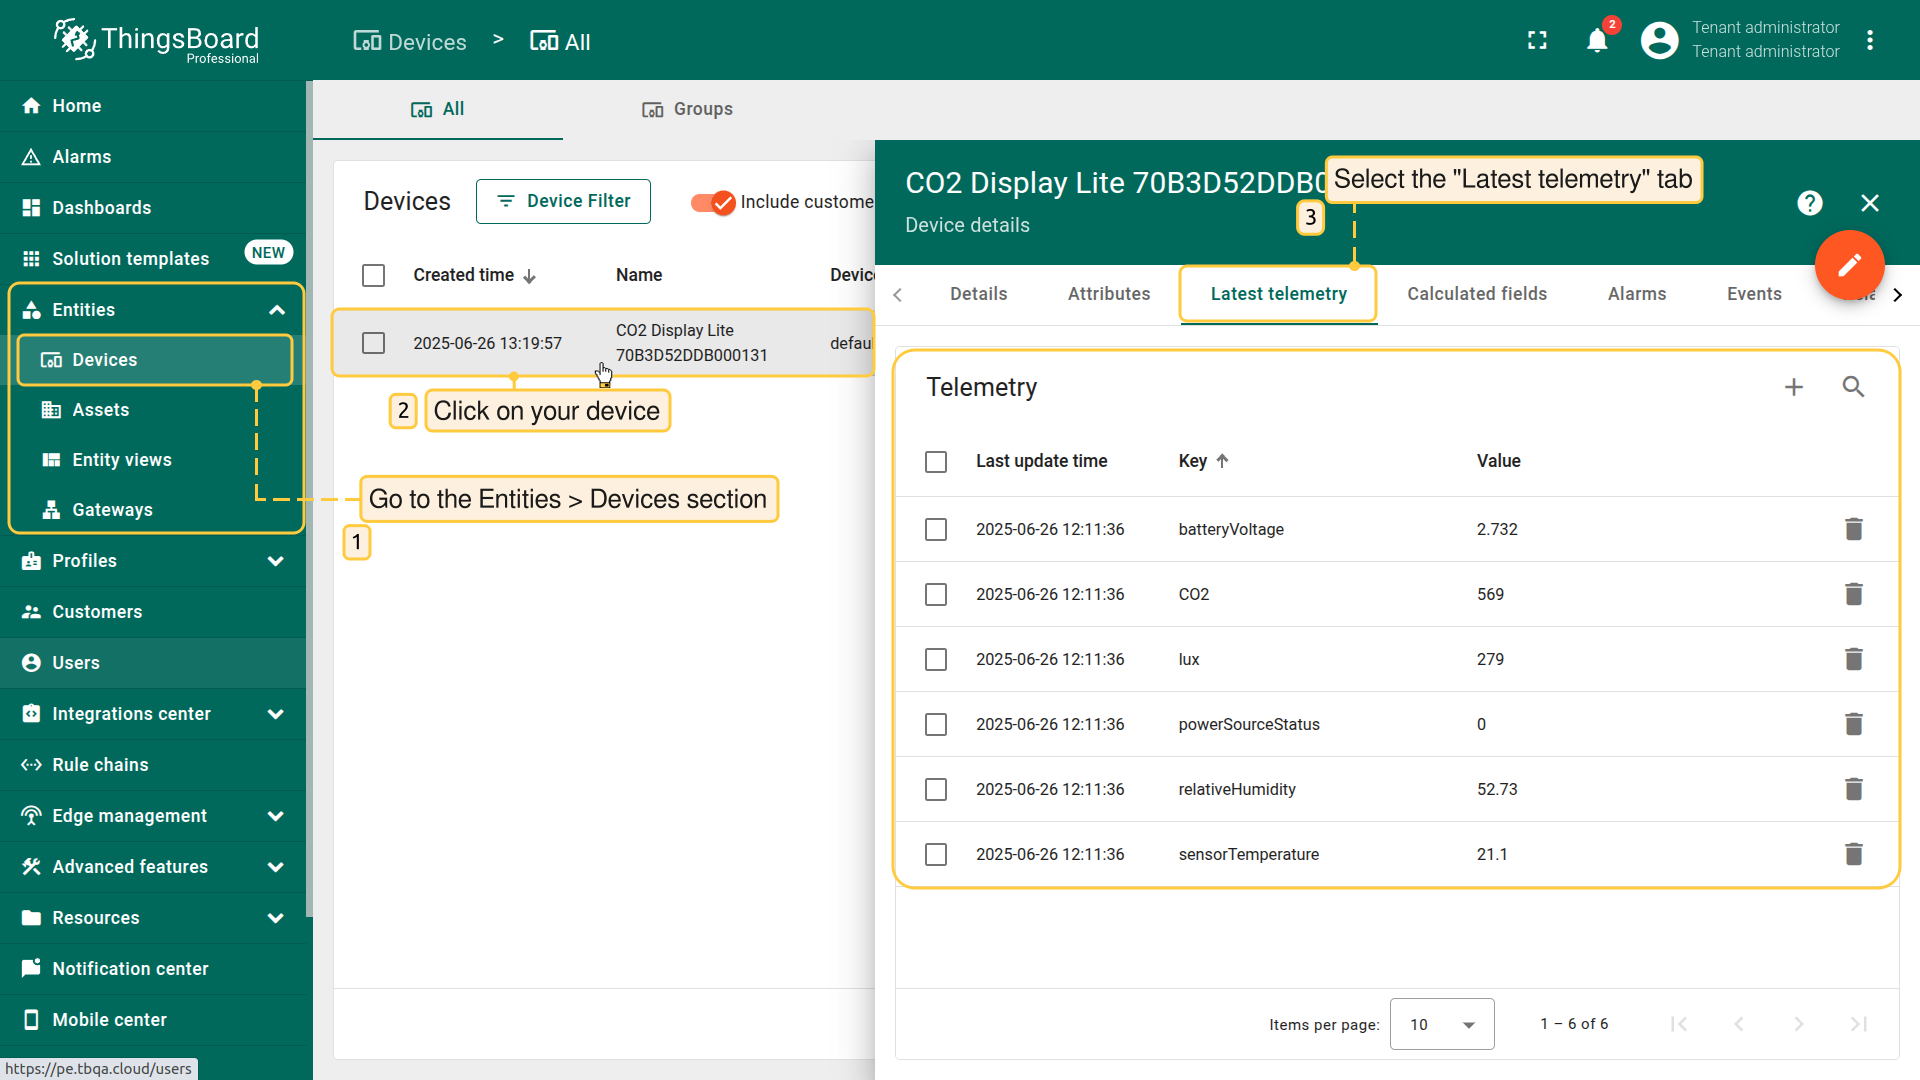
Task: Expand the Integrations center menu
Action: pos(130,713)
